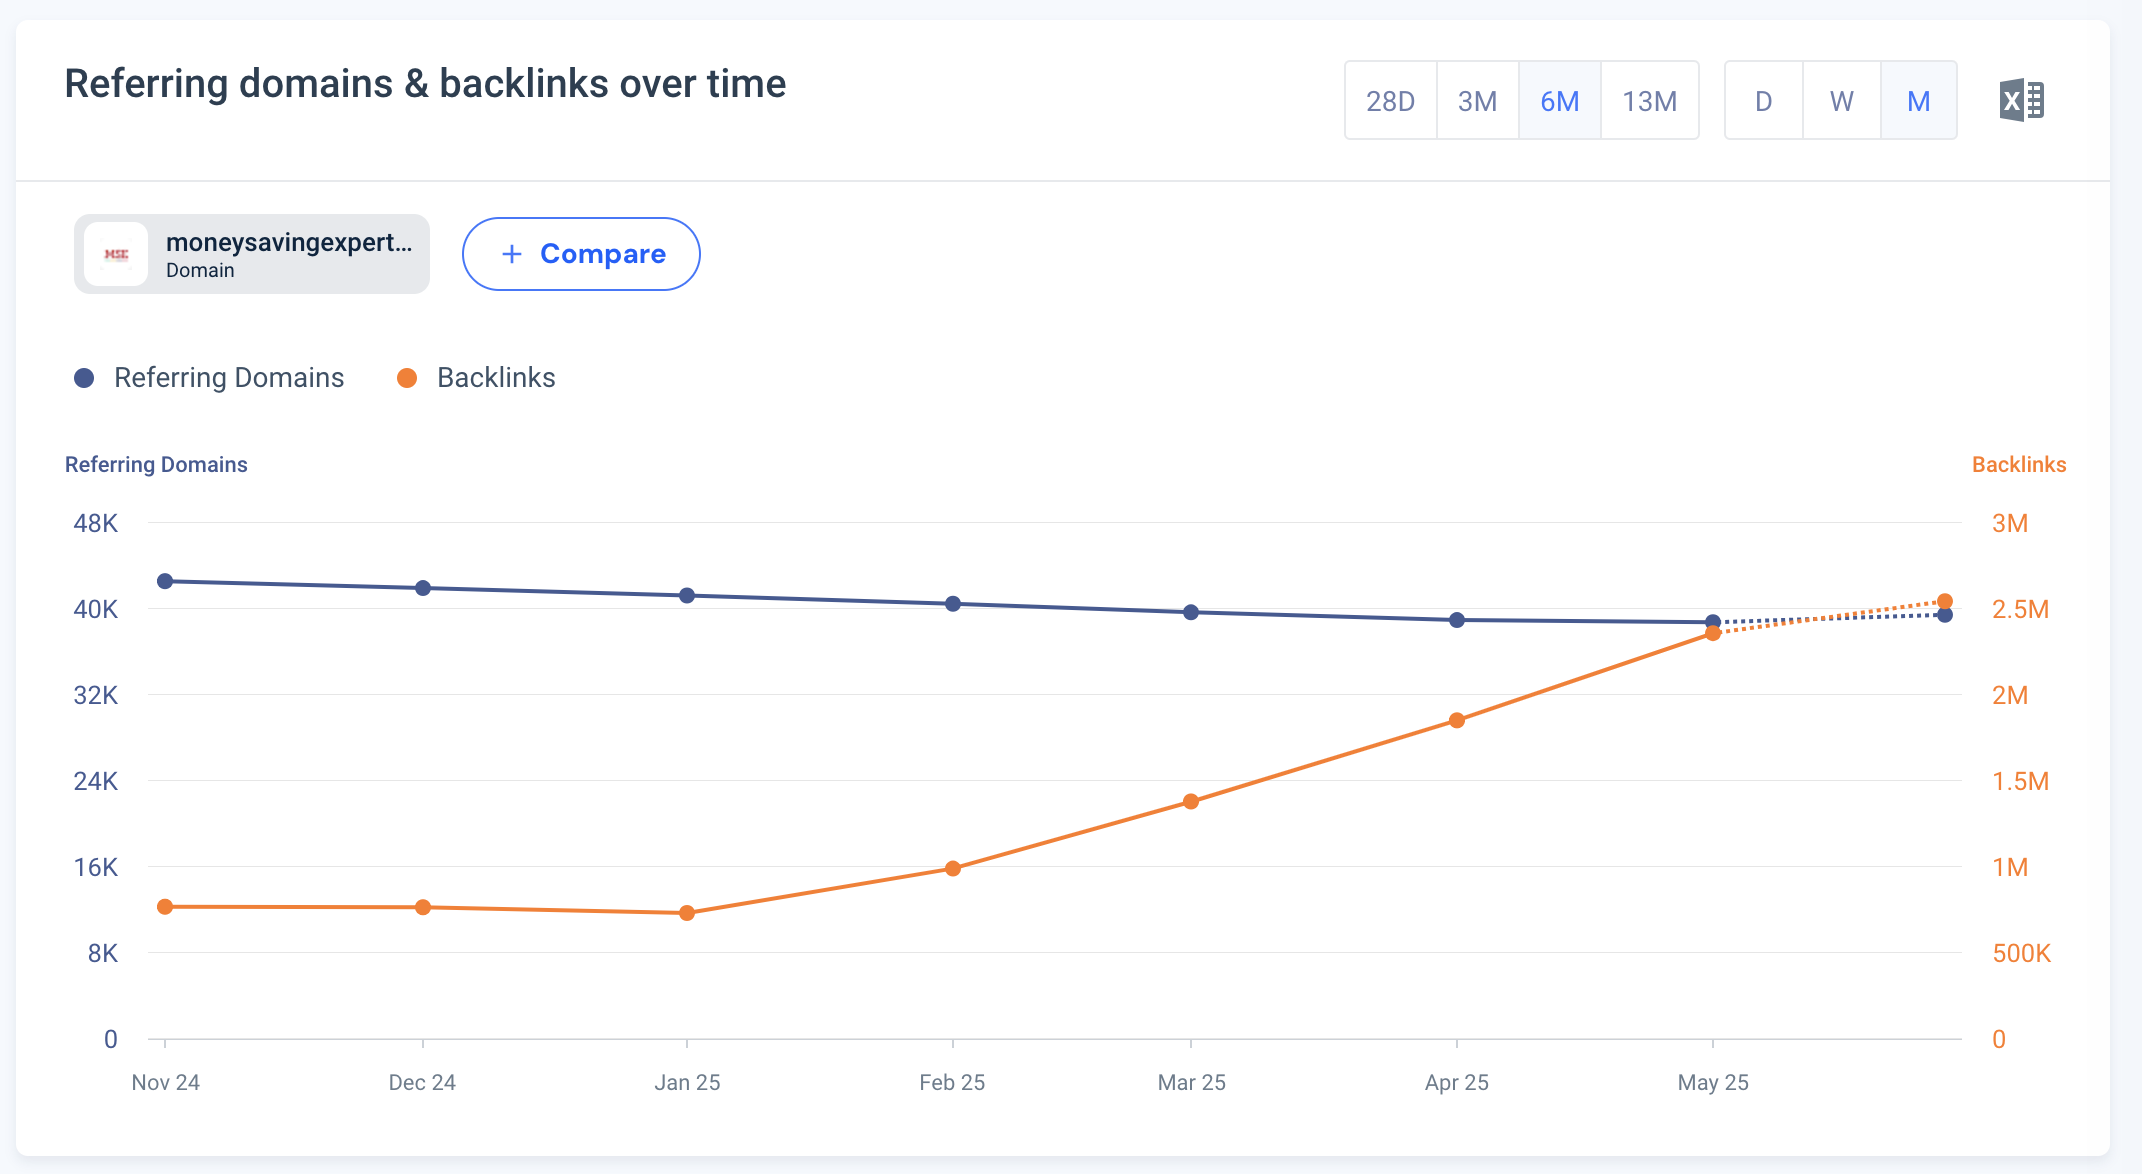Select the 28D time range
Viewport: 2142px width, 1174px height.
(x=1391, y=100)
